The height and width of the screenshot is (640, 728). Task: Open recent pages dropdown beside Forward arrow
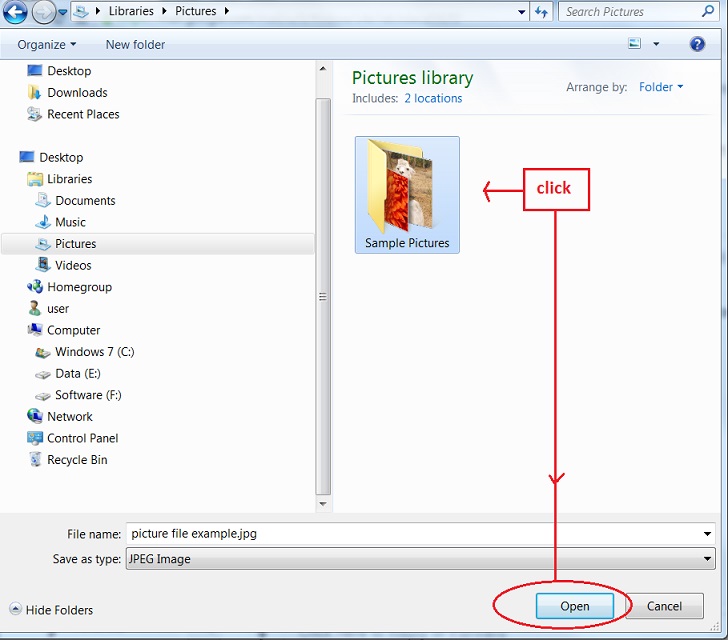(63, 12)
